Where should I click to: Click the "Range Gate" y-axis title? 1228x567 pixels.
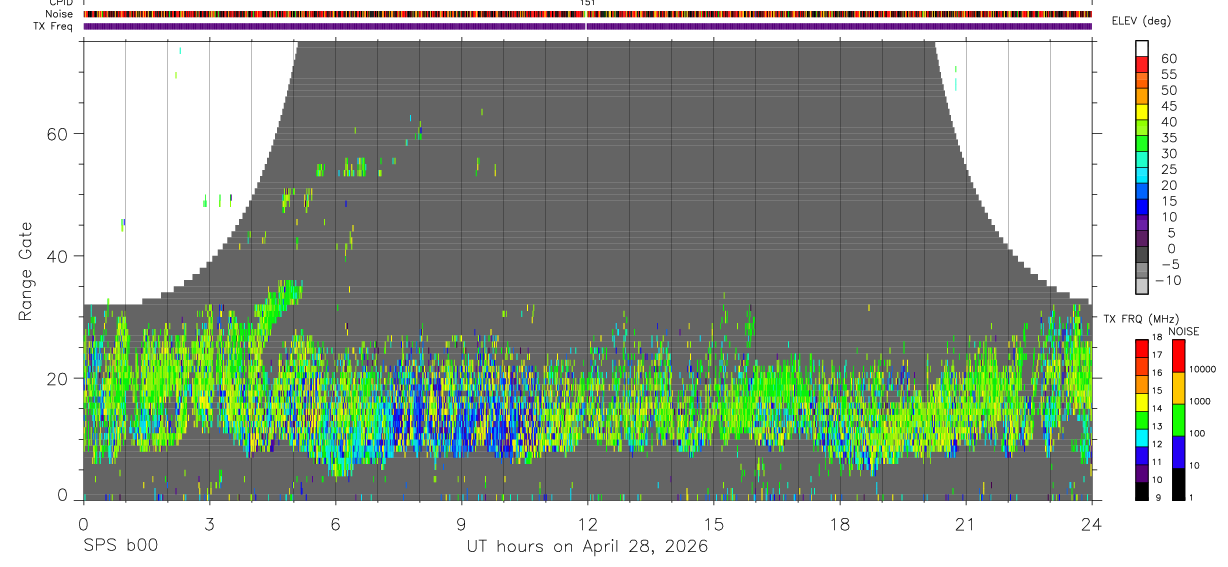tap(24, 272)
